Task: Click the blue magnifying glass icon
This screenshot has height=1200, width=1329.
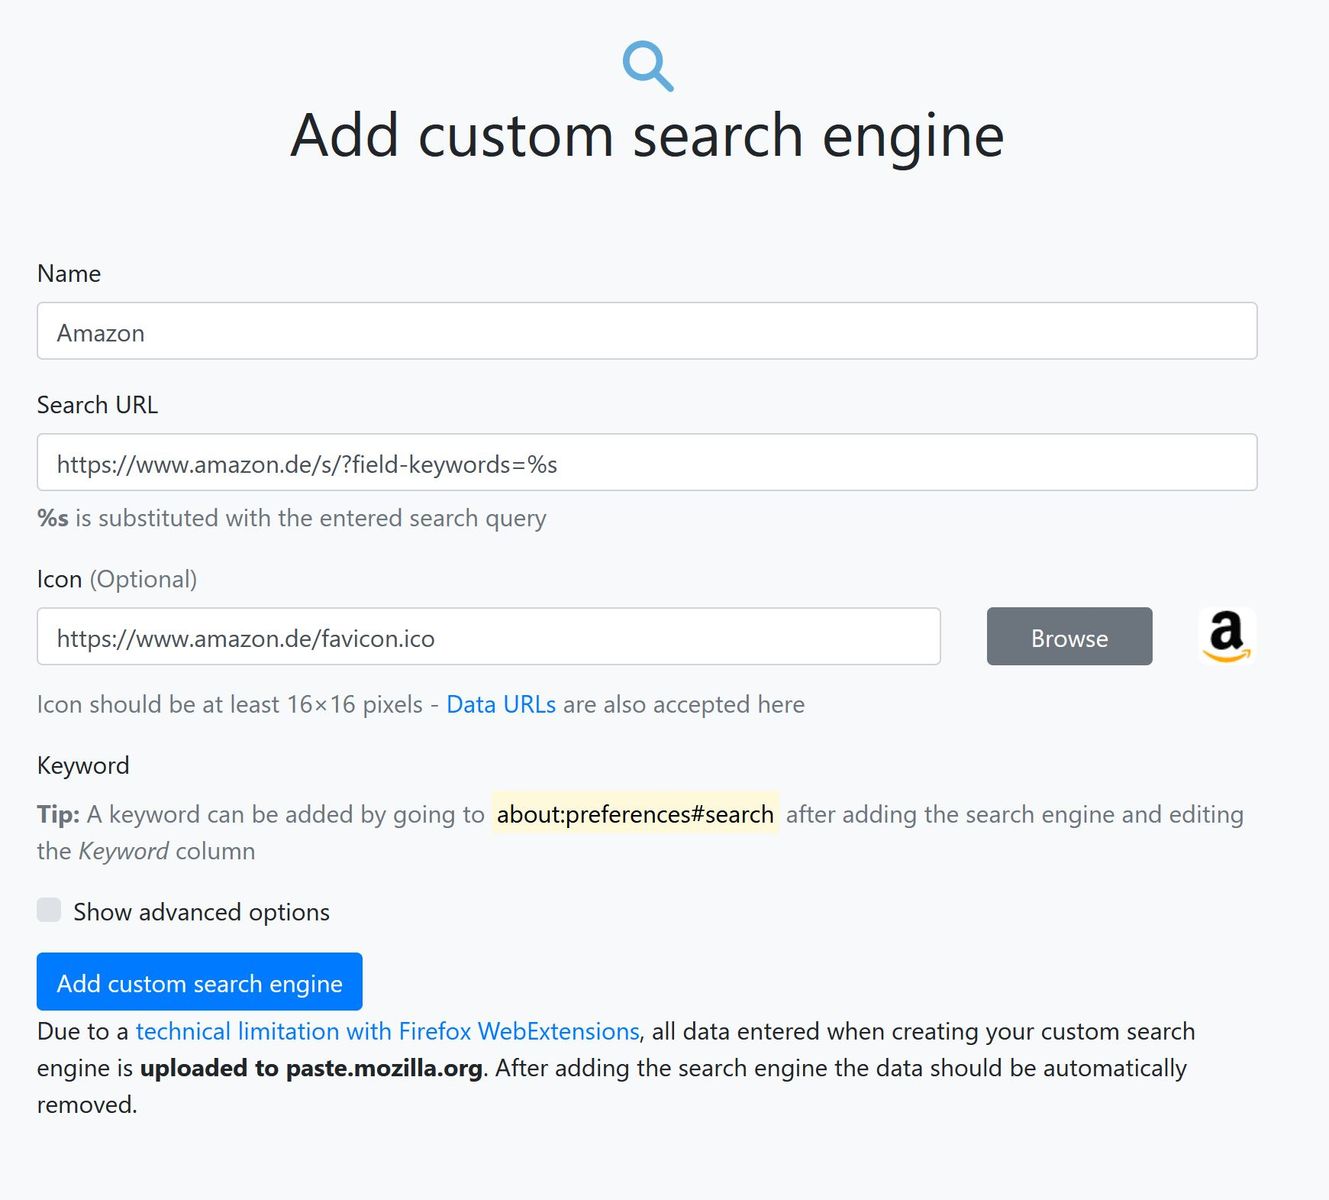Action: (x=647, y=66)
